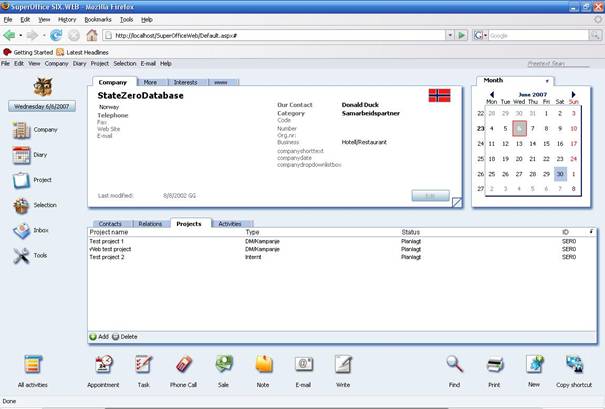Click the Edit button on company card

point(430,196)
